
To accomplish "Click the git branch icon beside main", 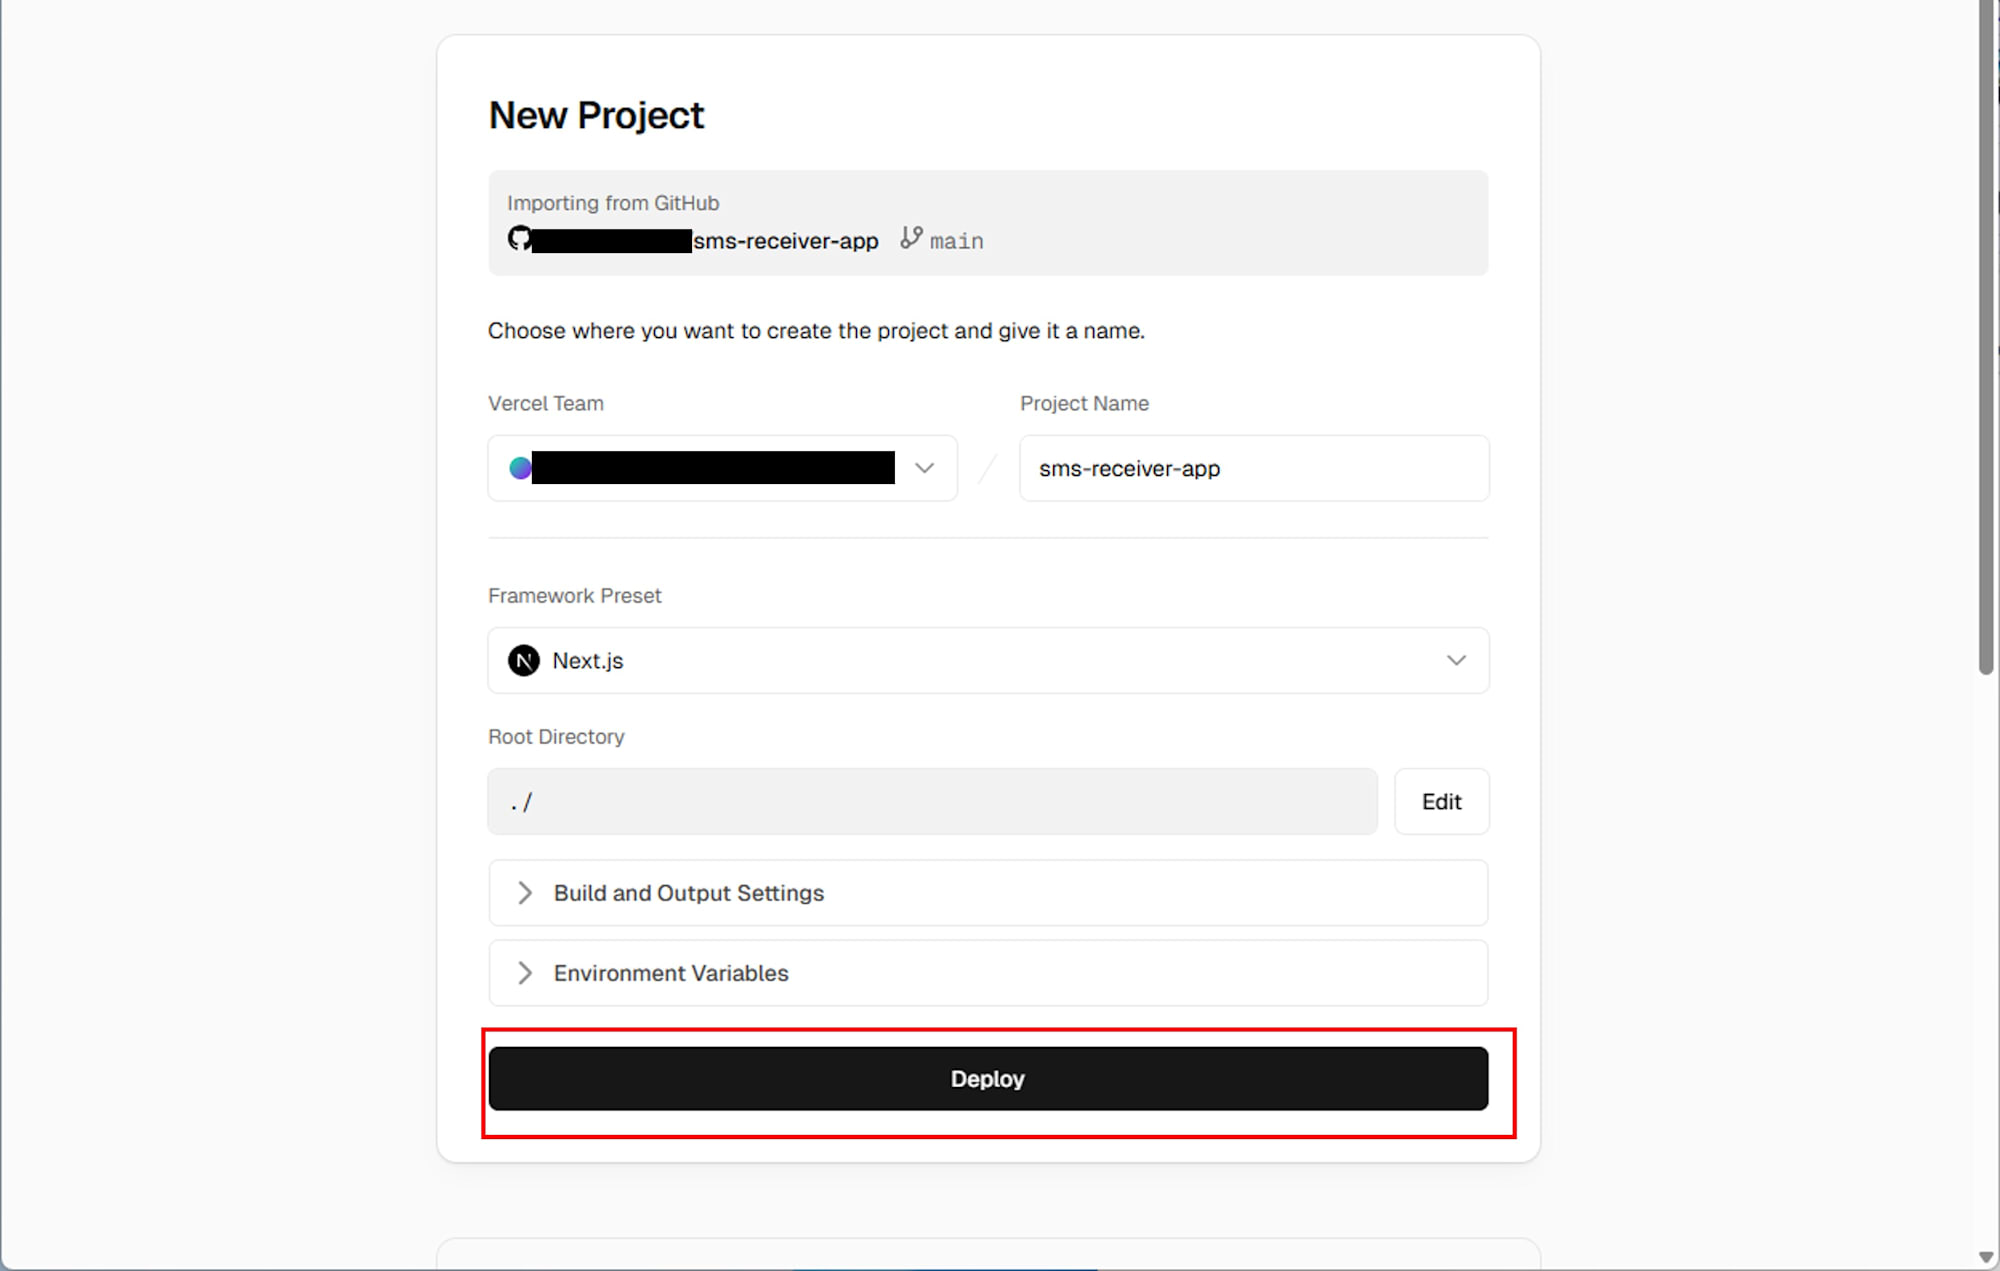I will click(911, 238).
